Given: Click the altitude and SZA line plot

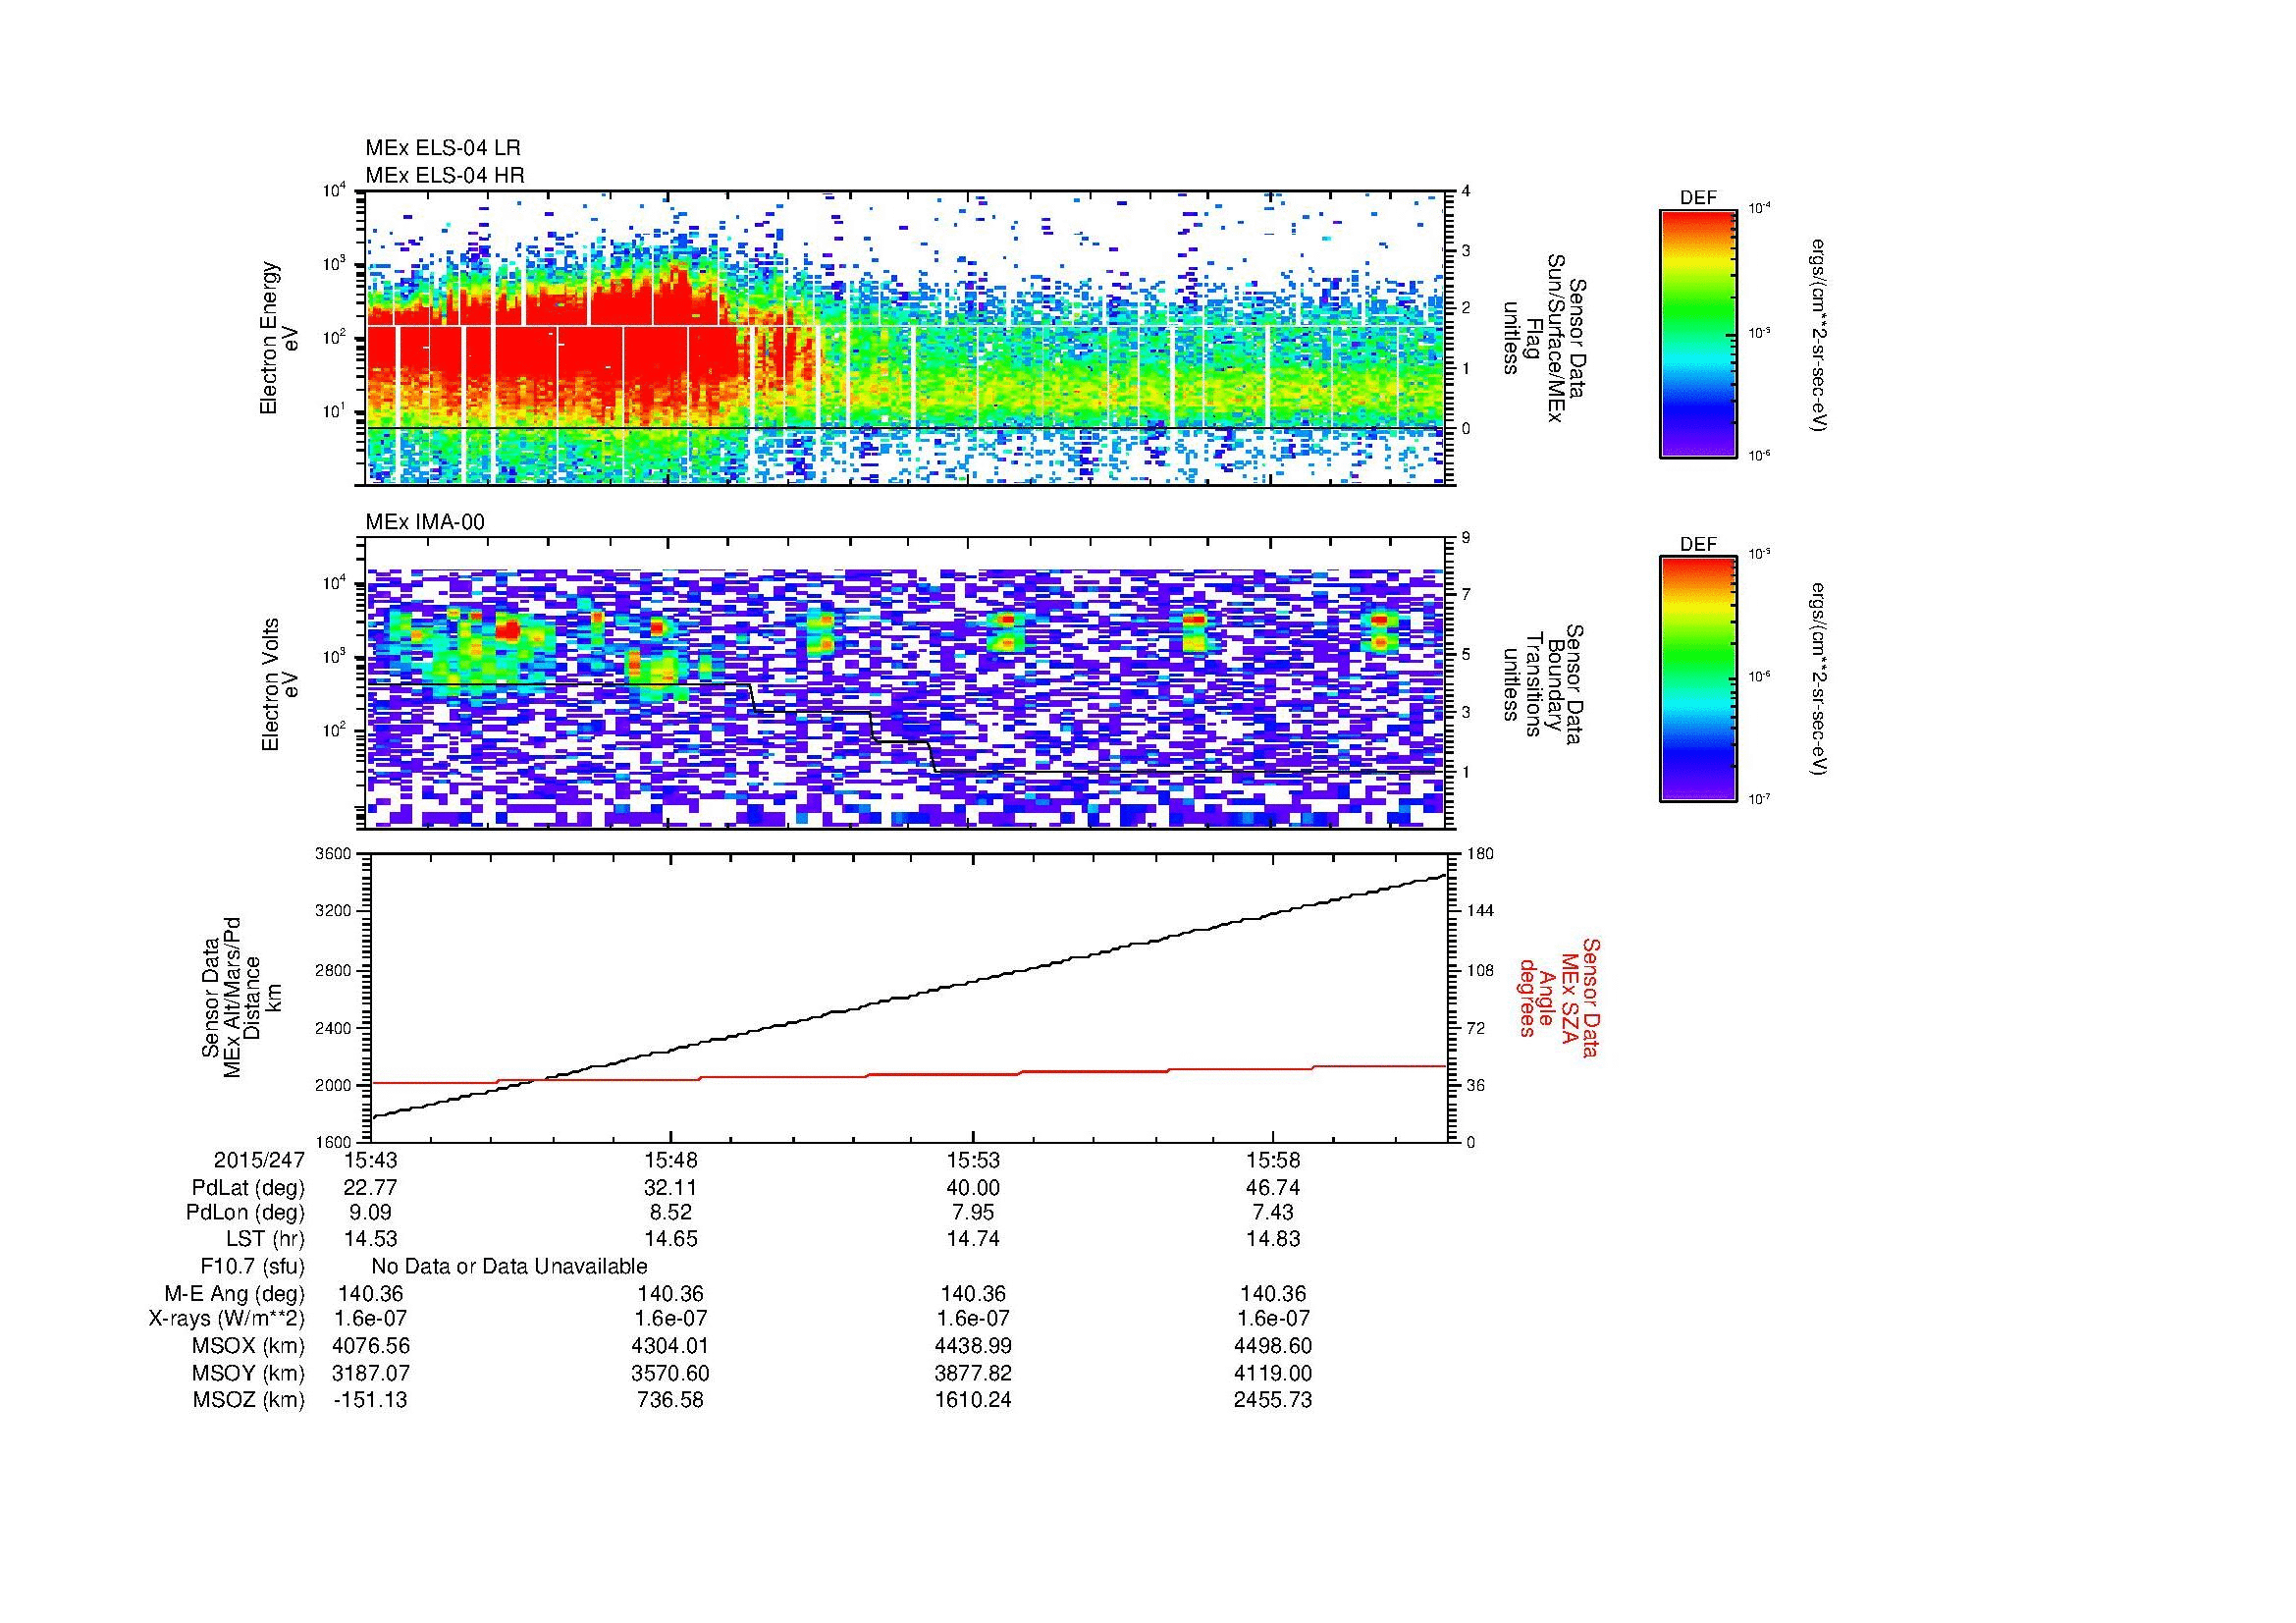Looking at the screenshot, I should click(x=910, y=998).
